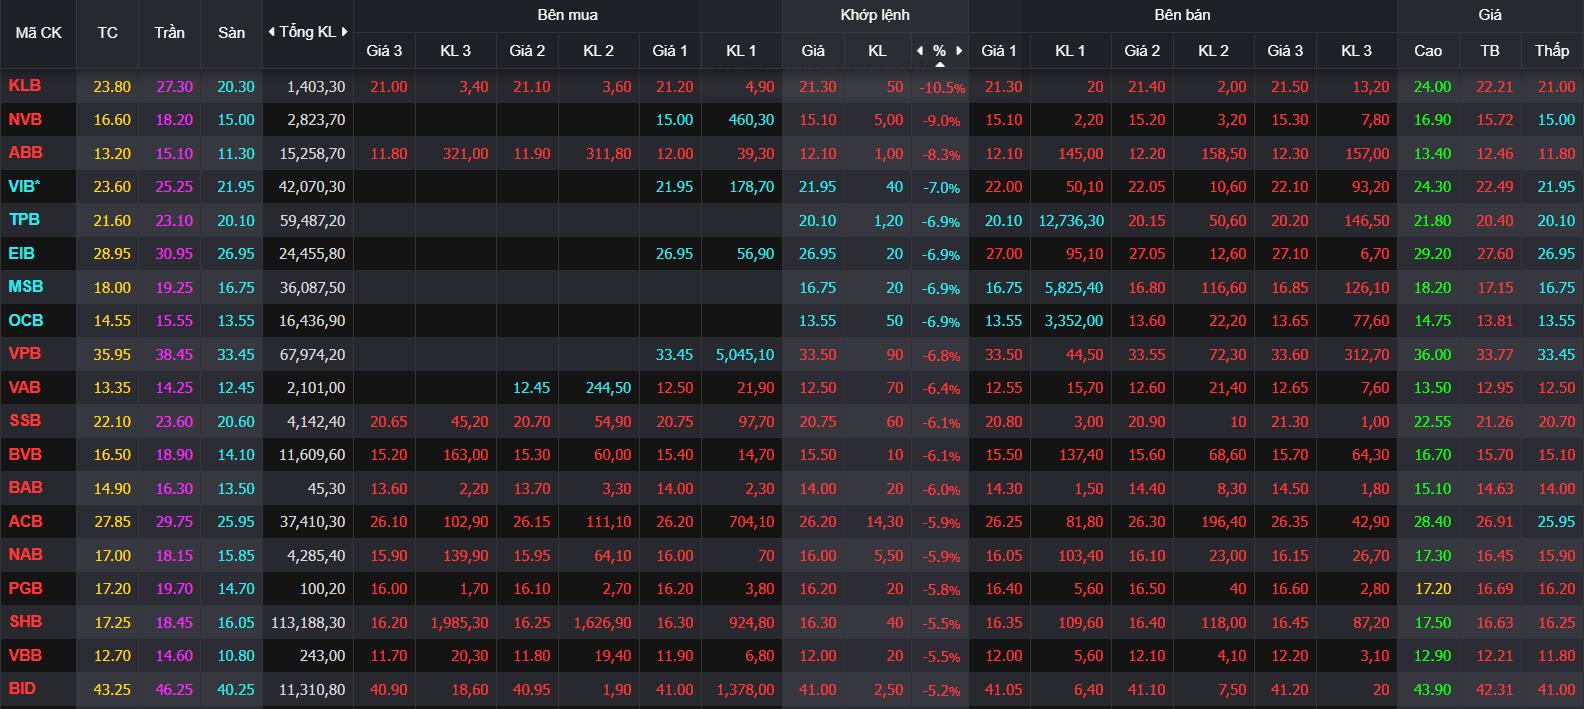Click VAB buy volume 244,50
The height and width of the screenshot is (709, 1584).
tap(608, 388)
